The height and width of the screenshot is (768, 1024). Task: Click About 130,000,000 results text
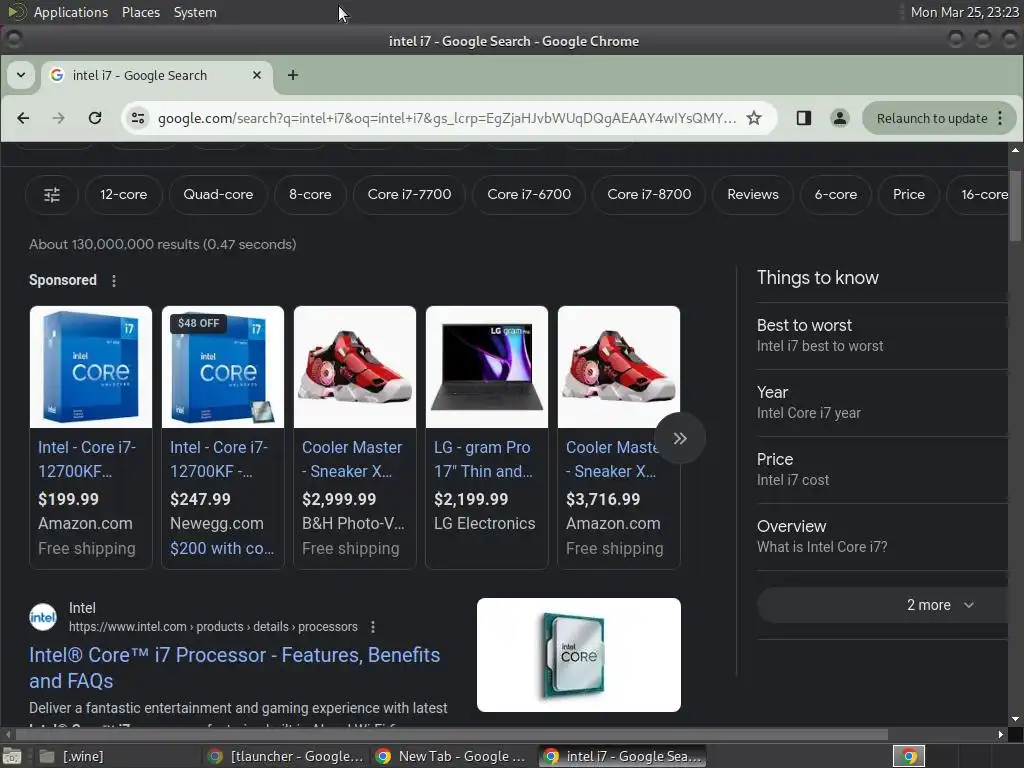click(163, 244)
